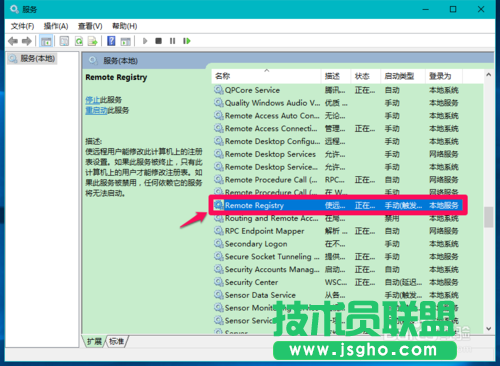Viewport: 500px width, 366px height.
Task: Open the 文件(F) menu
Action: 22,26
